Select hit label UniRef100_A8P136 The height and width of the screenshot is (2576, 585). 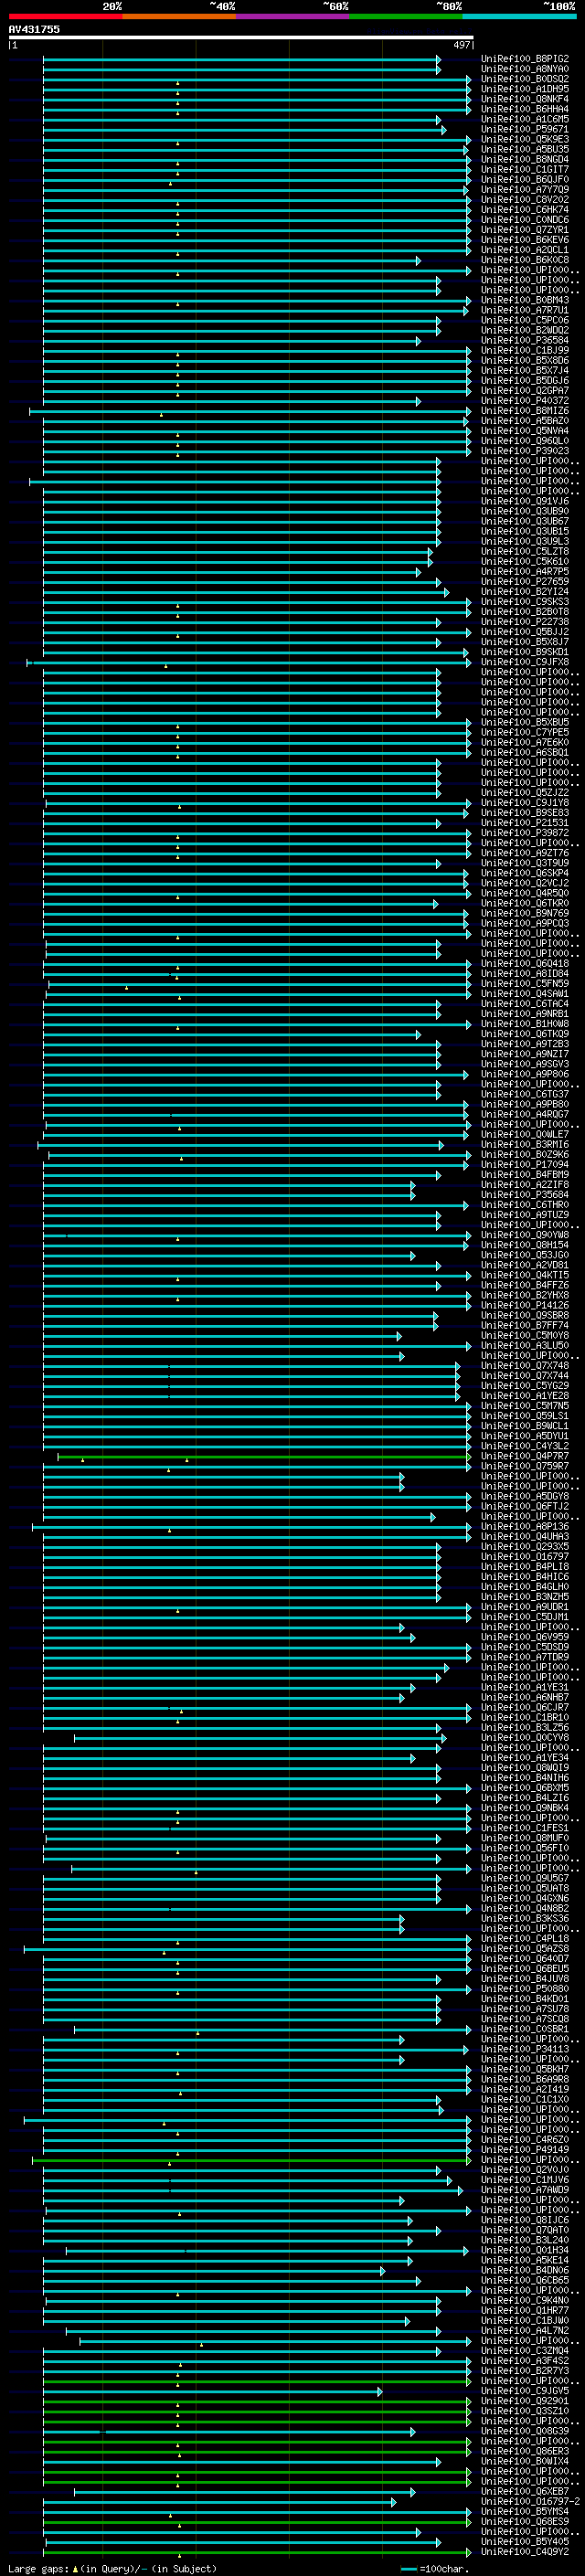525,1527
